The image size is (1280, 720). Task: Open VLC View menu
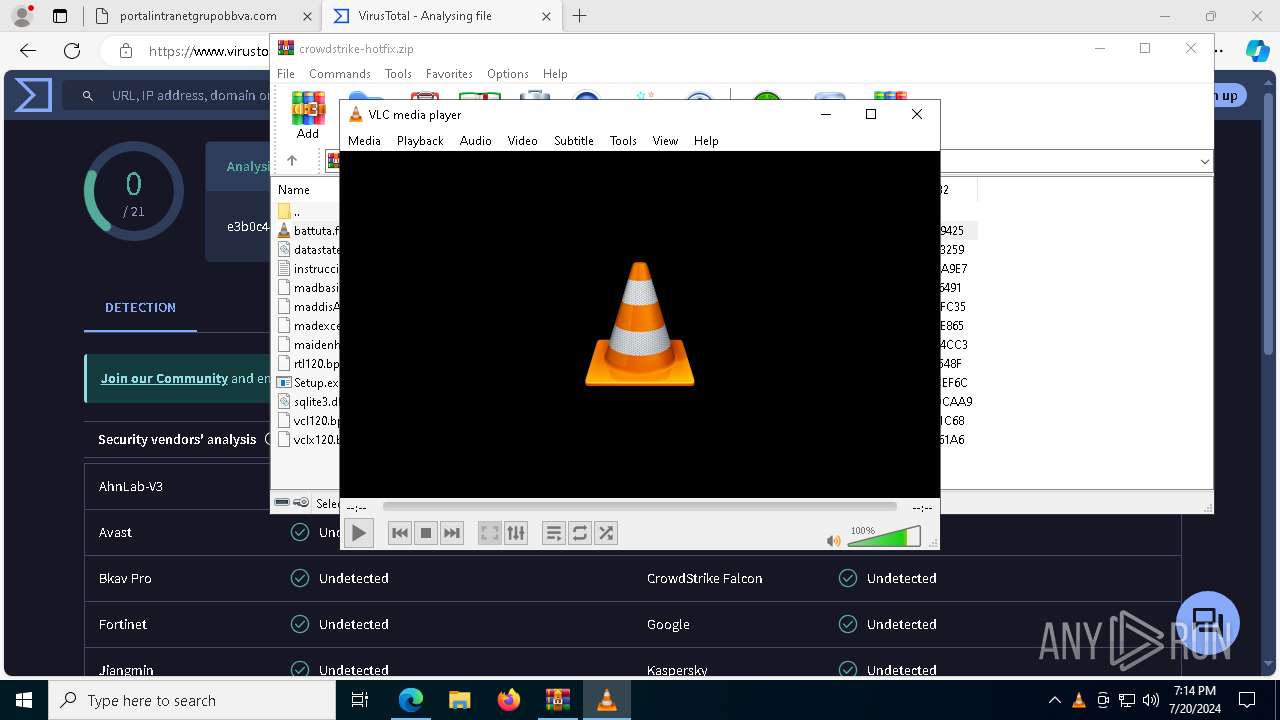coord(665,141)
